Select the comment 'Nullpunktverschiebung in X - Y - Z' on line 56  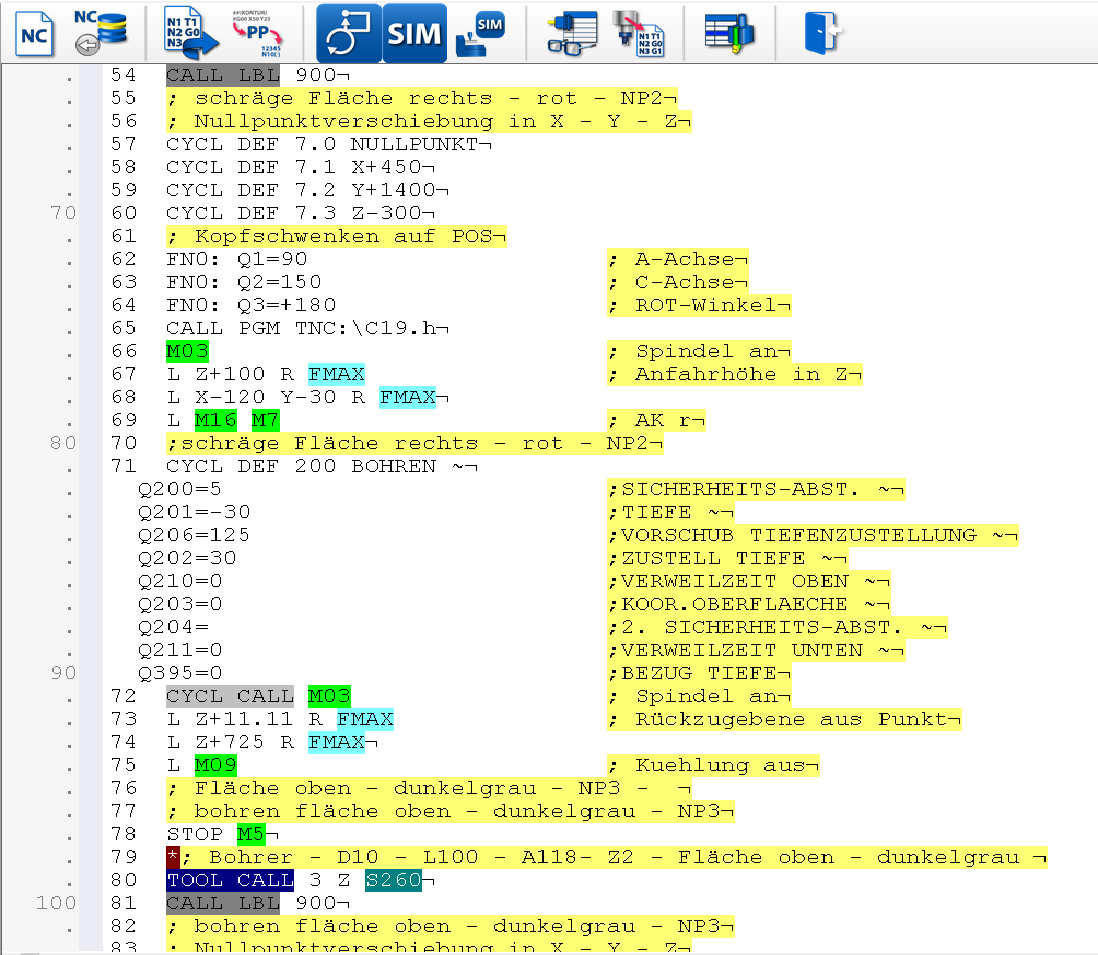(x=429, y=121)
